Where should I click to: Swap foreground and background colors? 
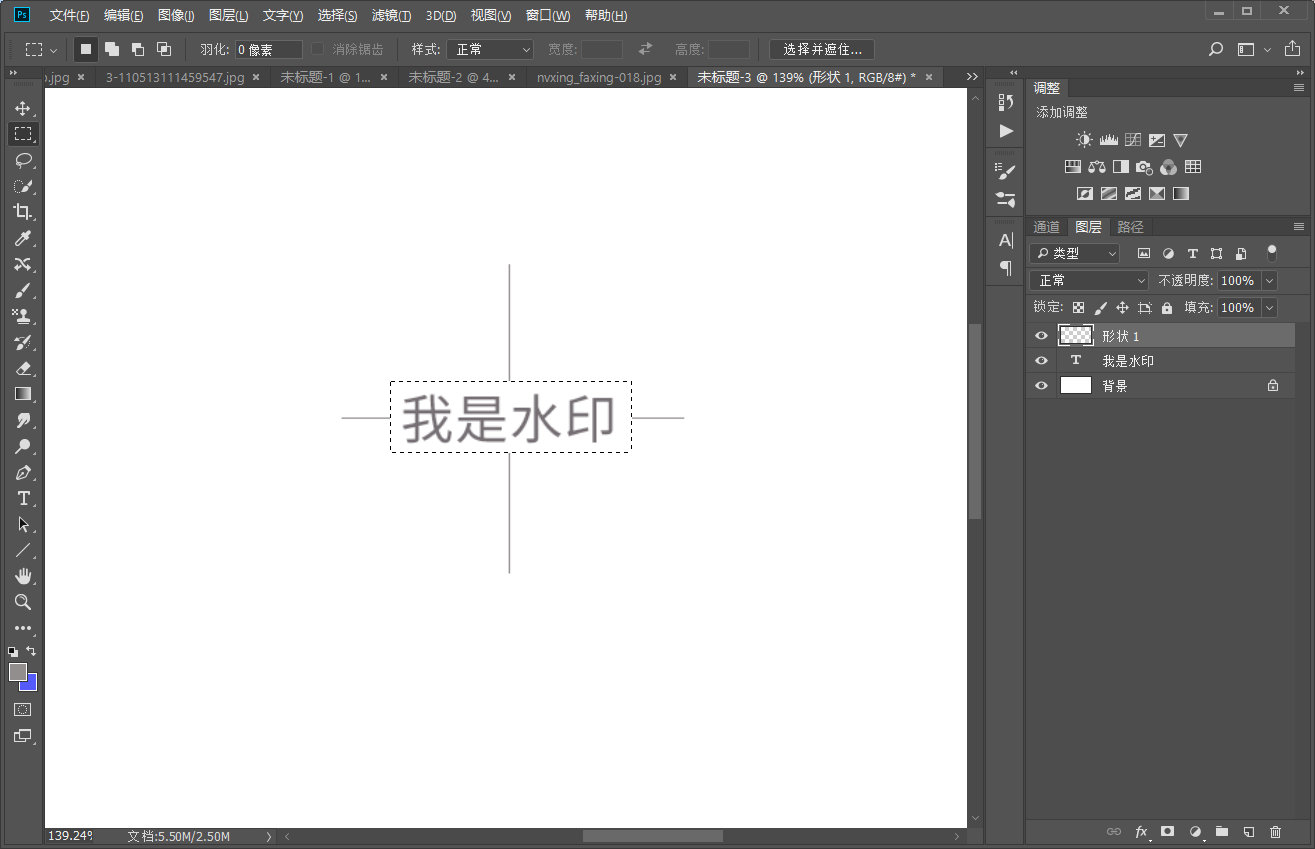tap(32, 651)
